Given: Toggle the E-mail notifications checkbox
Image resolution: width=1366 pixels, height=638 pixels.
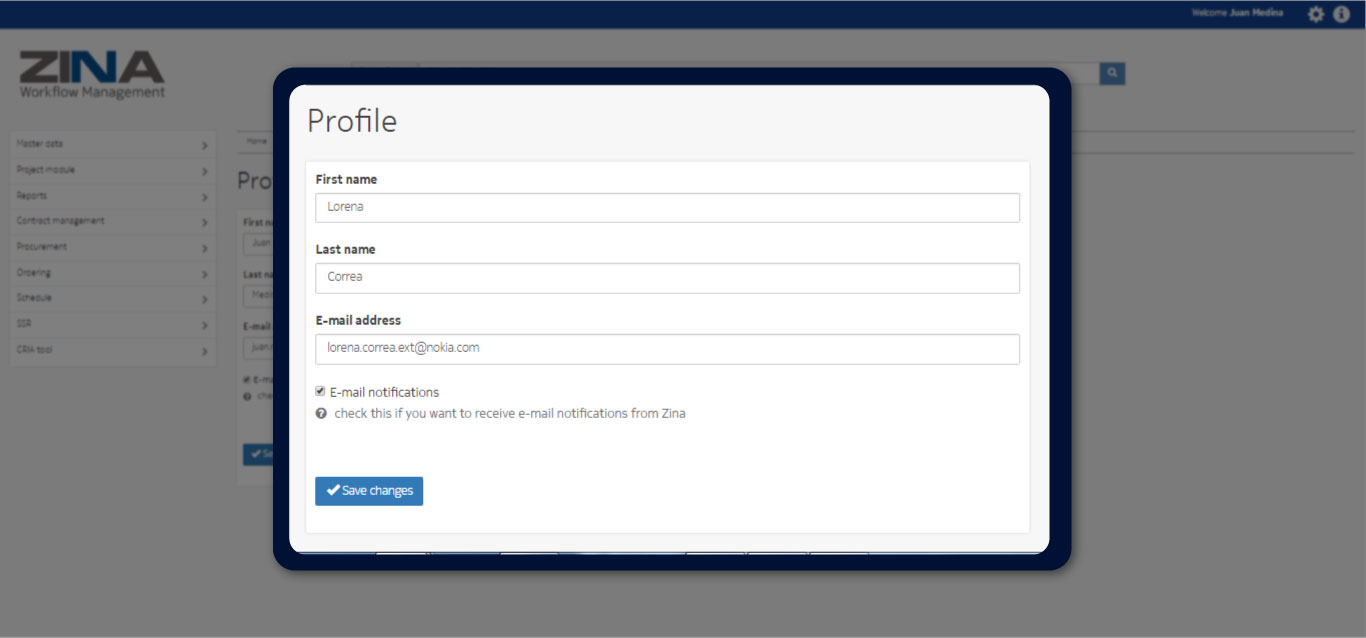Looking at the screenshot, I should (320, 391).
